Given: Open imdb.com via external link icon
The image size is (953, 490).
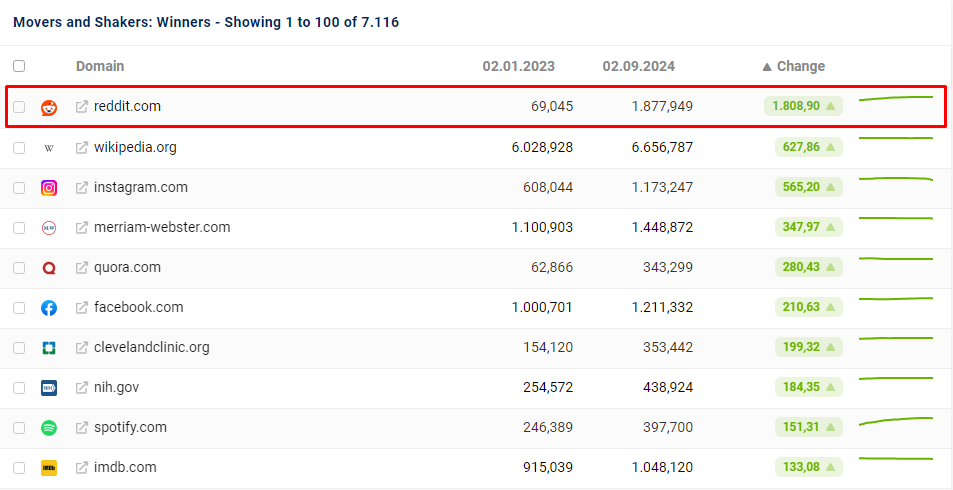Looking at the screenshot, I should click(82, 468).
